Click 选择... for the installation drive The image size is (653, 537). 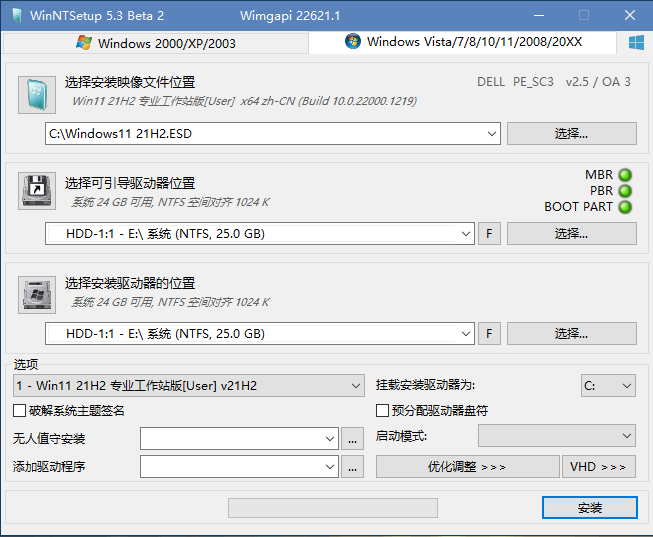point(572,334)
